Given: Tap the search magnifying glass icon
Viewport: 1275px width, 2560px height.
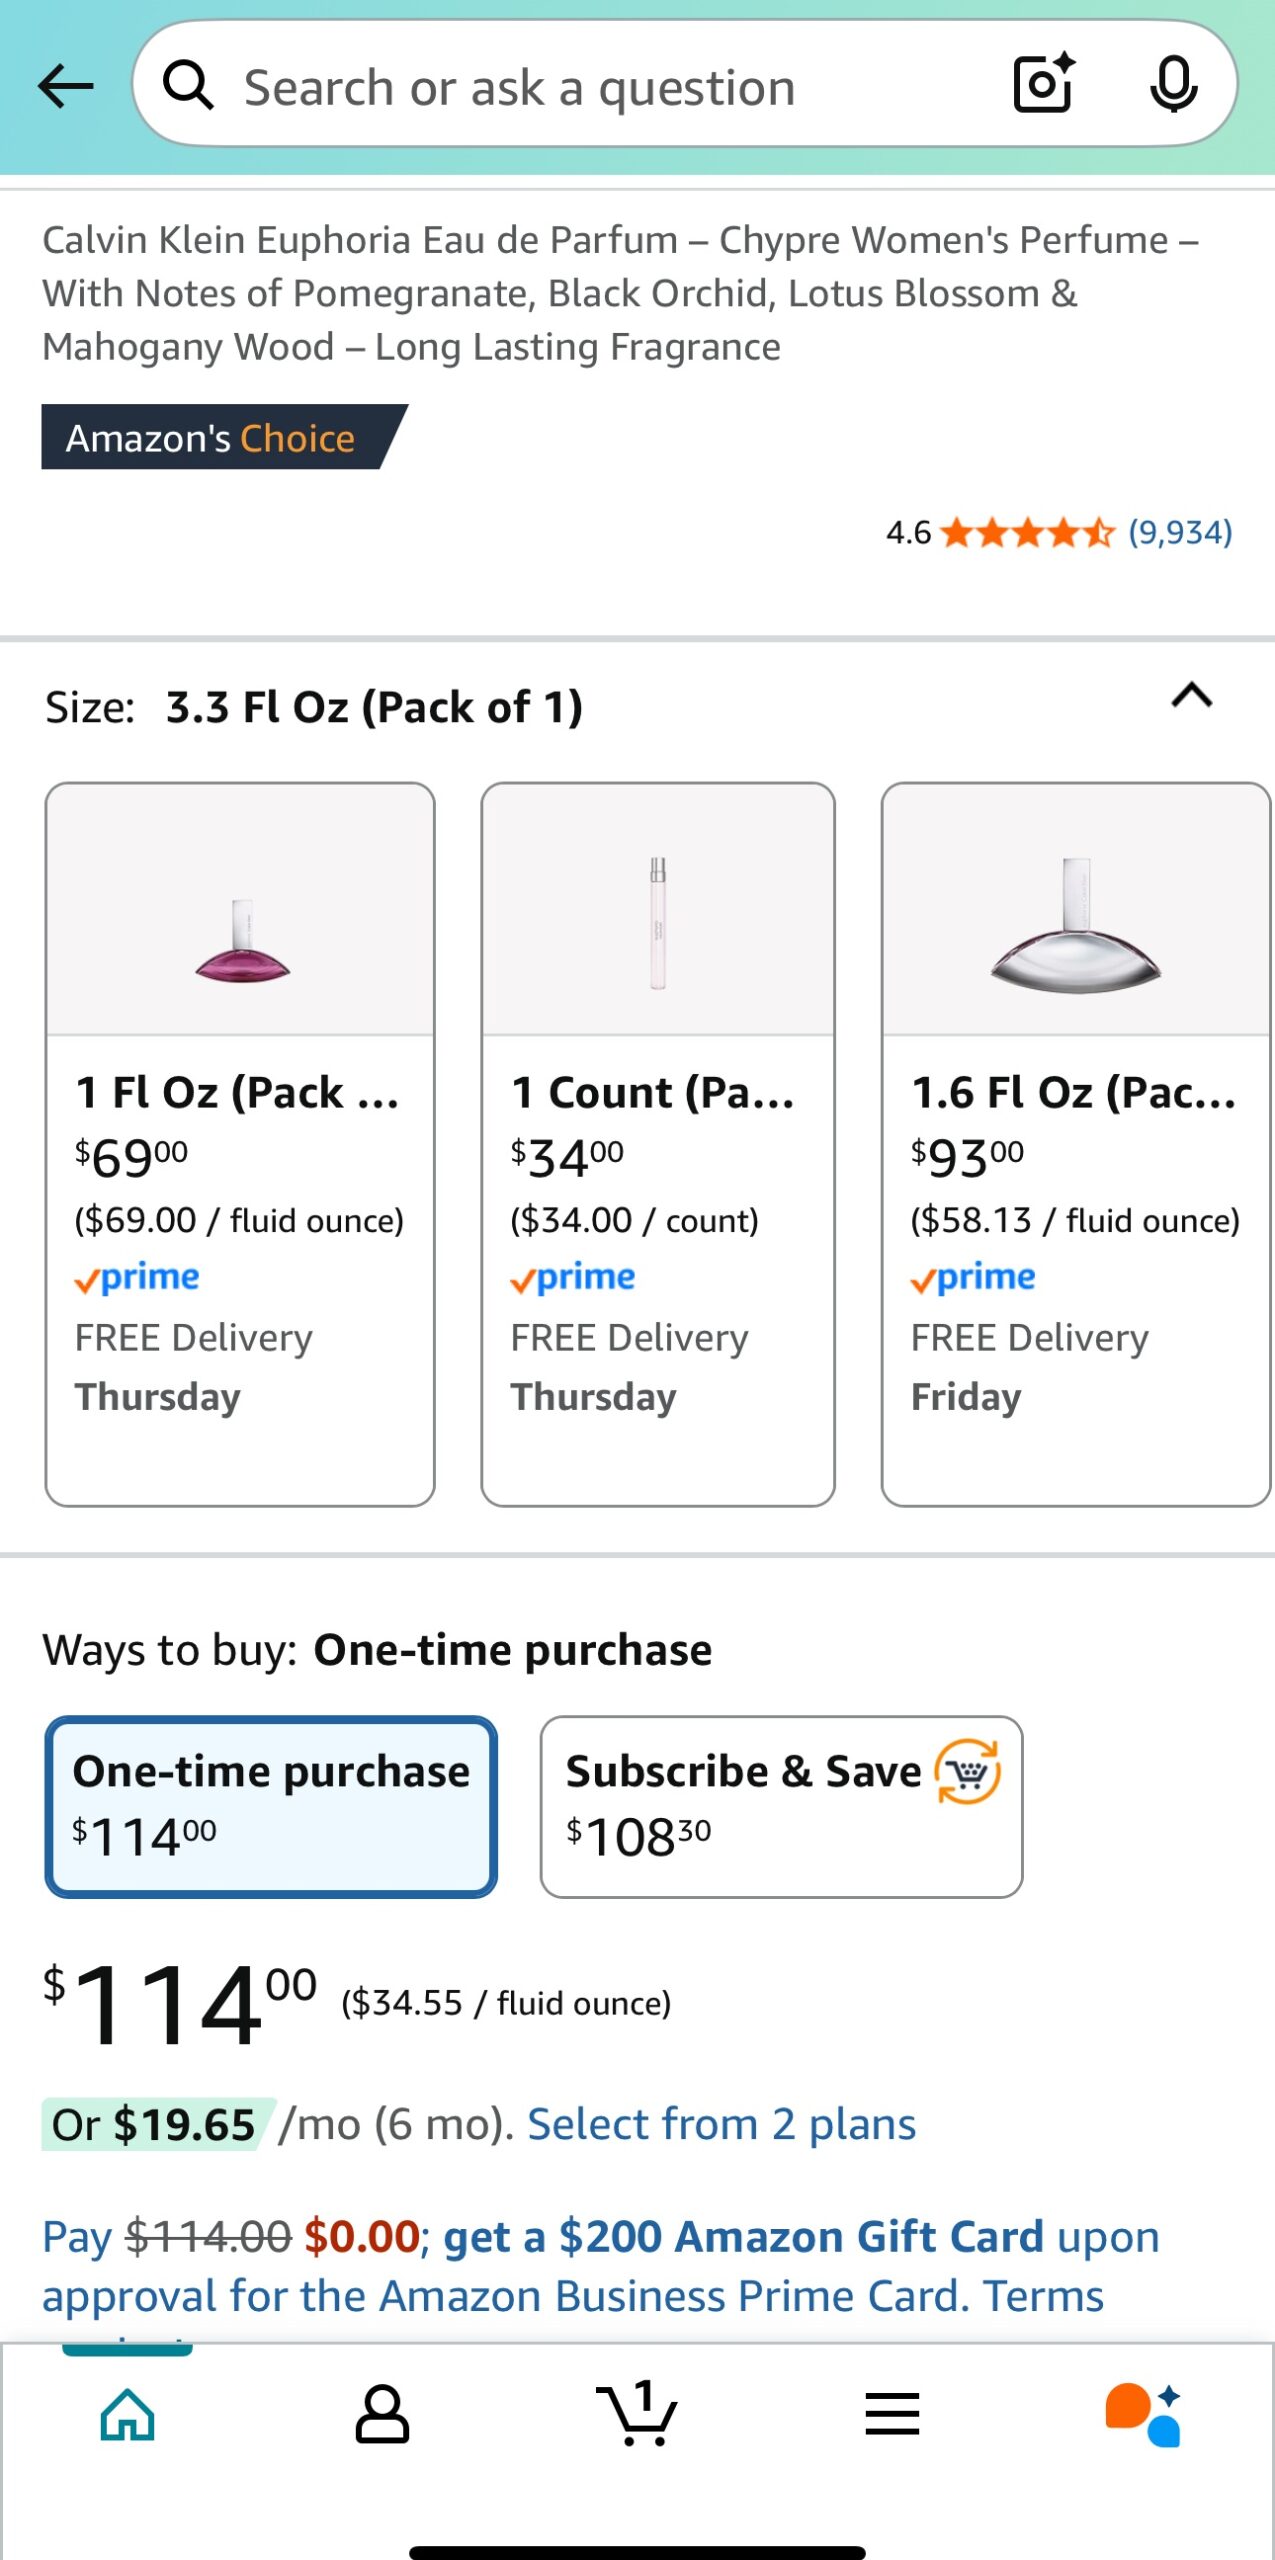Looking at the screenshot, I should (188, 86).
